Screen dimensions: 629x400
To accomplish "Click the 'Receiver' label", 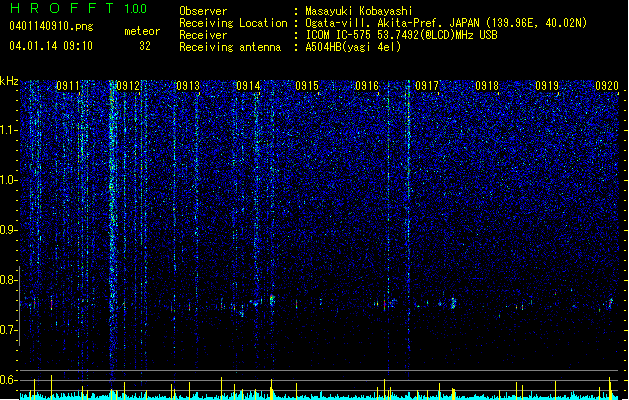I will point(203,35).
